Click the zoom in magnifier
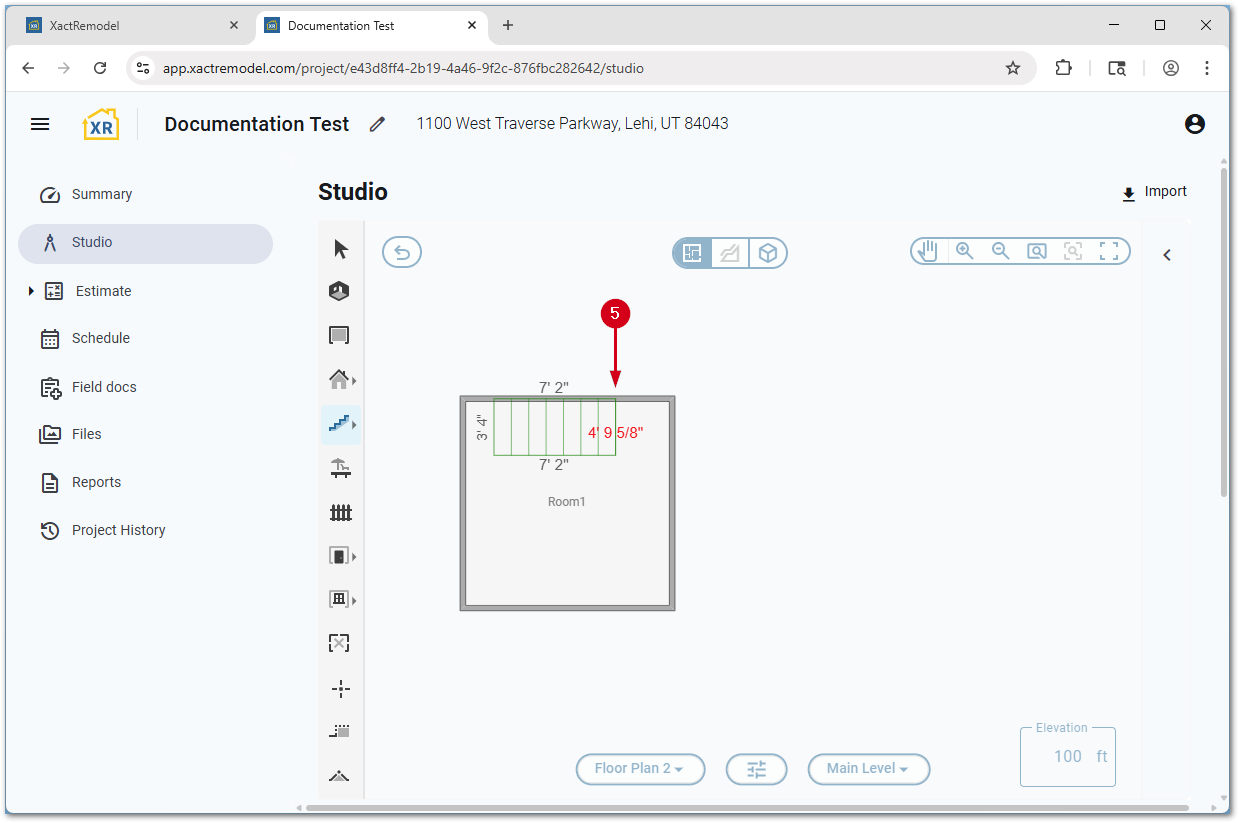Viewport: 1239px width, 823px height. tap(965, 251)
